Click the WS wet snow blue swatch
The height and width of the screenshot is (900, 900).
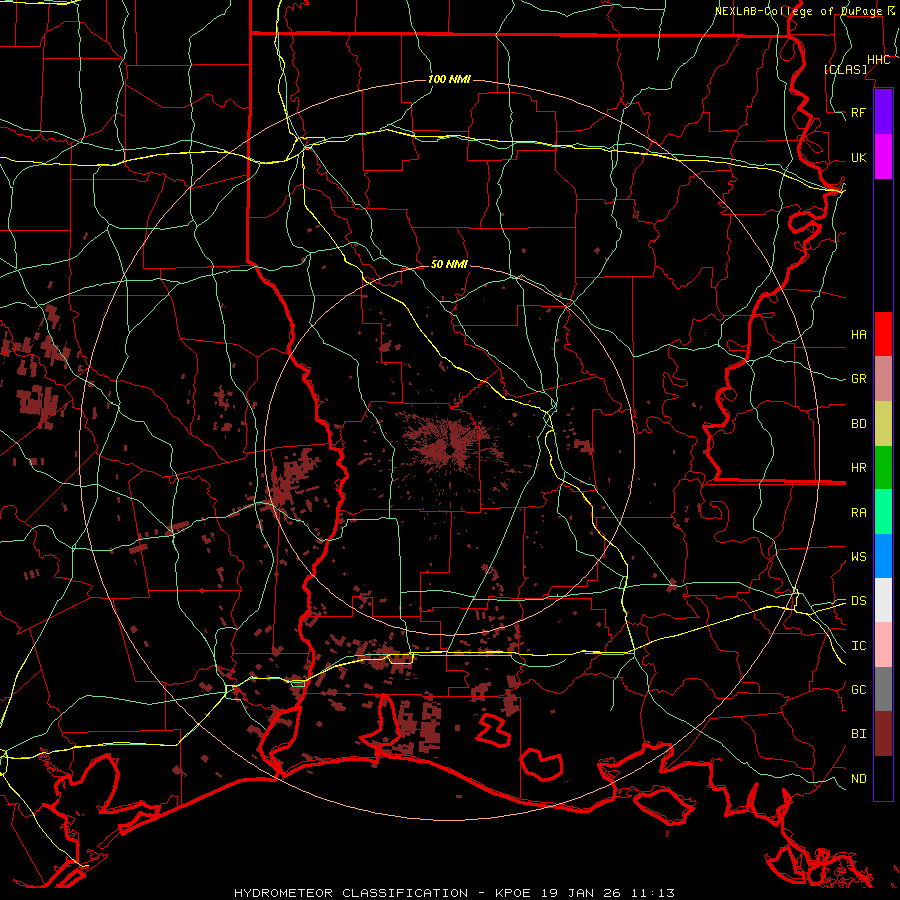pos(883,556)
